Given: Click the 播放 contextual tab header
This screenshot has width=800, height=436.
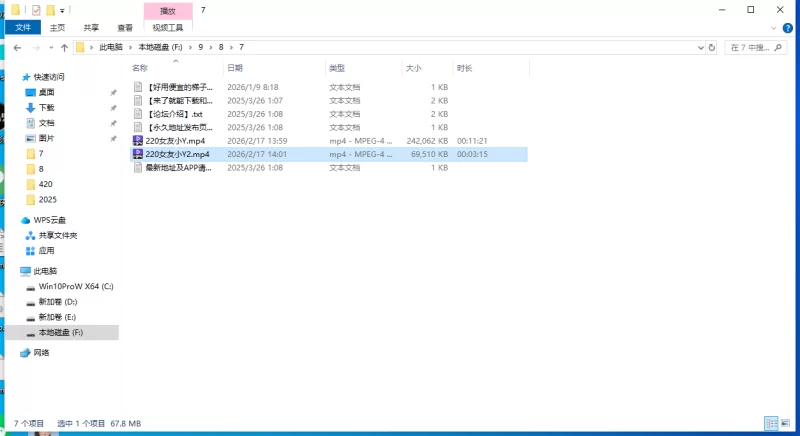Looking at the screenshot, I should coord(168,11).
